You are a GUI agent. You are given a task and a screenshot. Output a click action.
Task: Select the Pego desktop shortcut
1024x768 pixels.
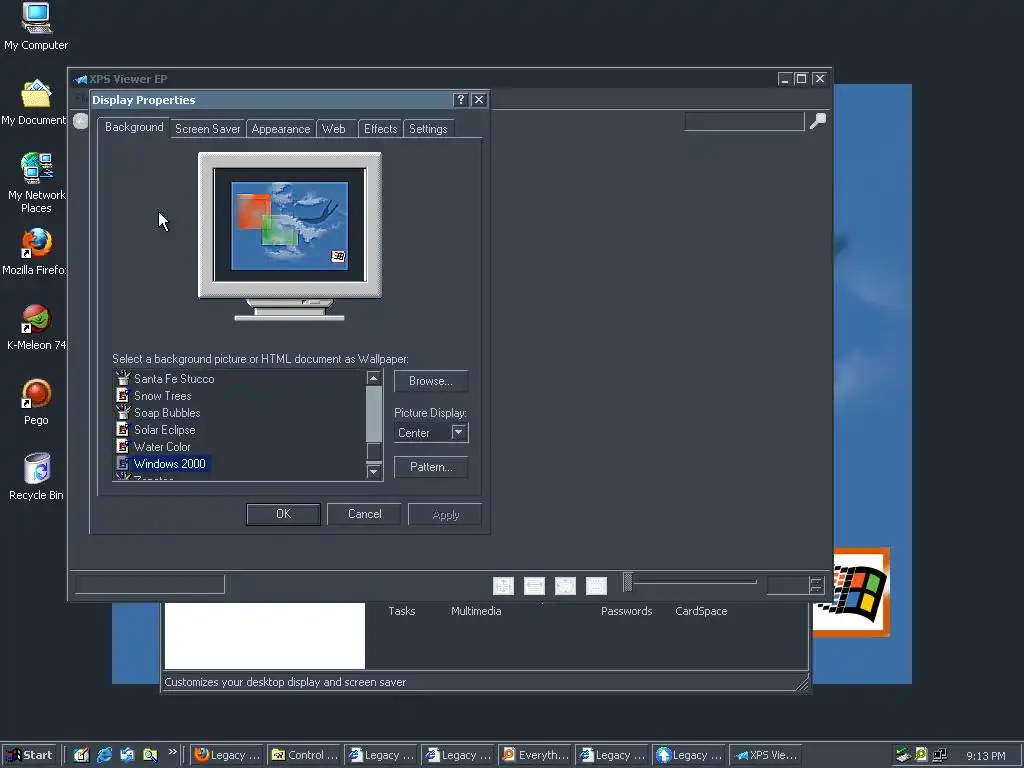(x=36, y=402)
